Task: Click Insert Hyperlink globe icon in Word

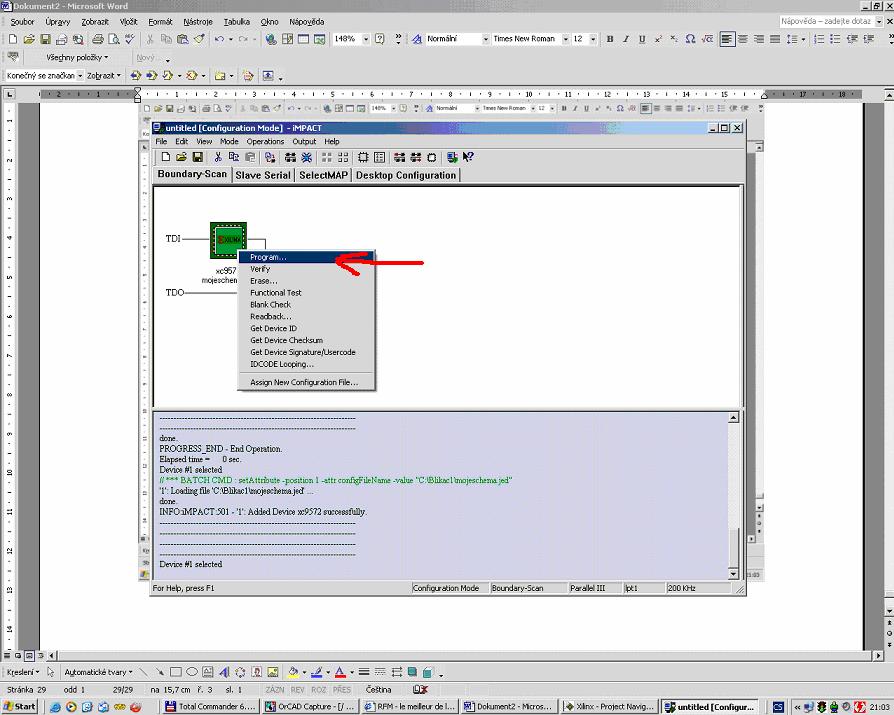Action: pos(271,39)
